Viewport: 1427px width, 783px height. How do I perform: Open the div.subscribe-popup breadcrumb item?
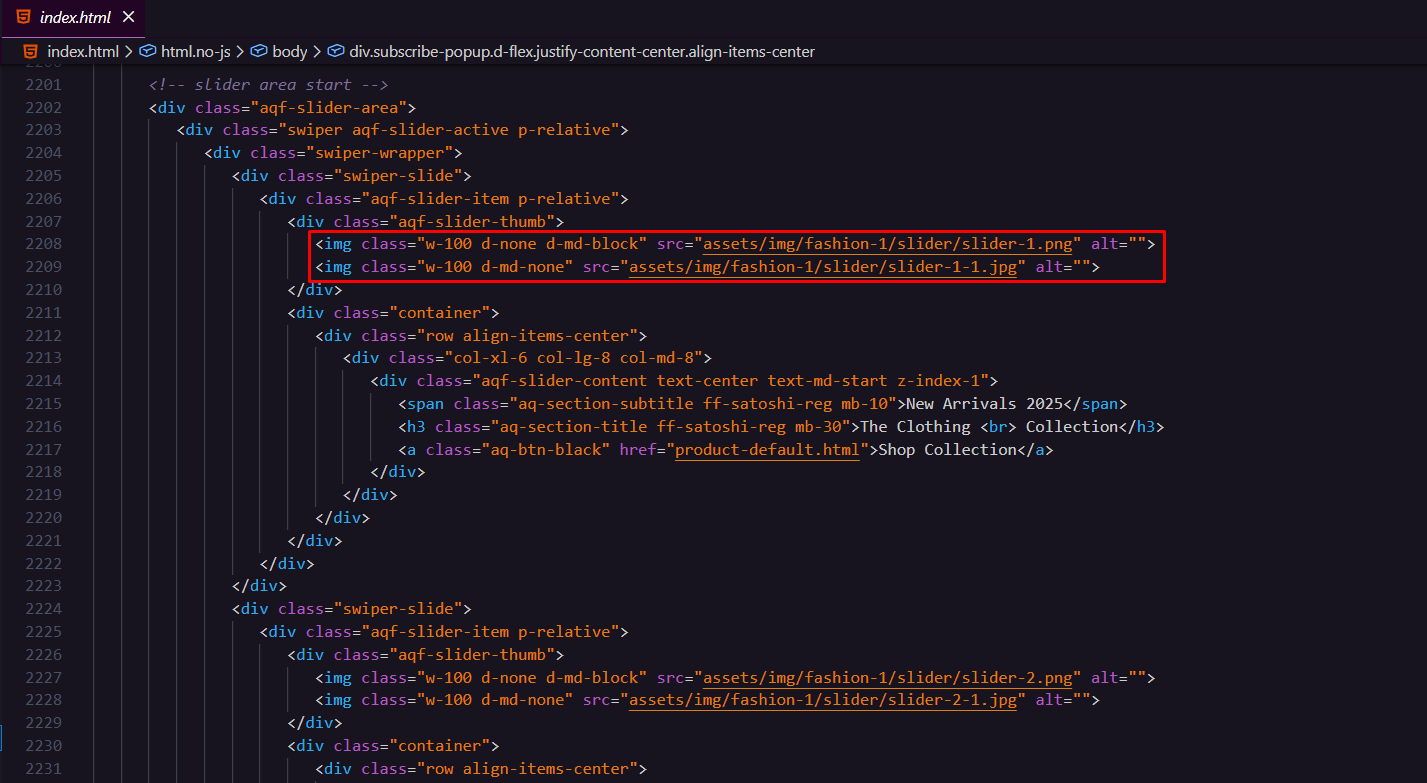pyautogui.click(x=582, y=51)
